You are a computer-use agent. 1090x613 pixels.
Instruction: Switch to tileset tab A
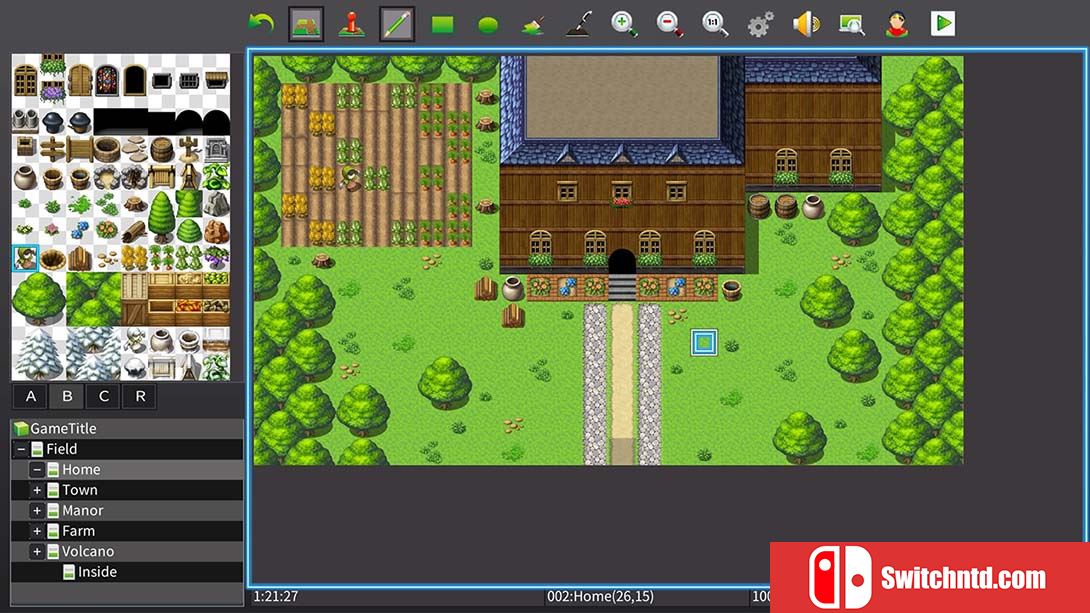(x=31, y=396)
